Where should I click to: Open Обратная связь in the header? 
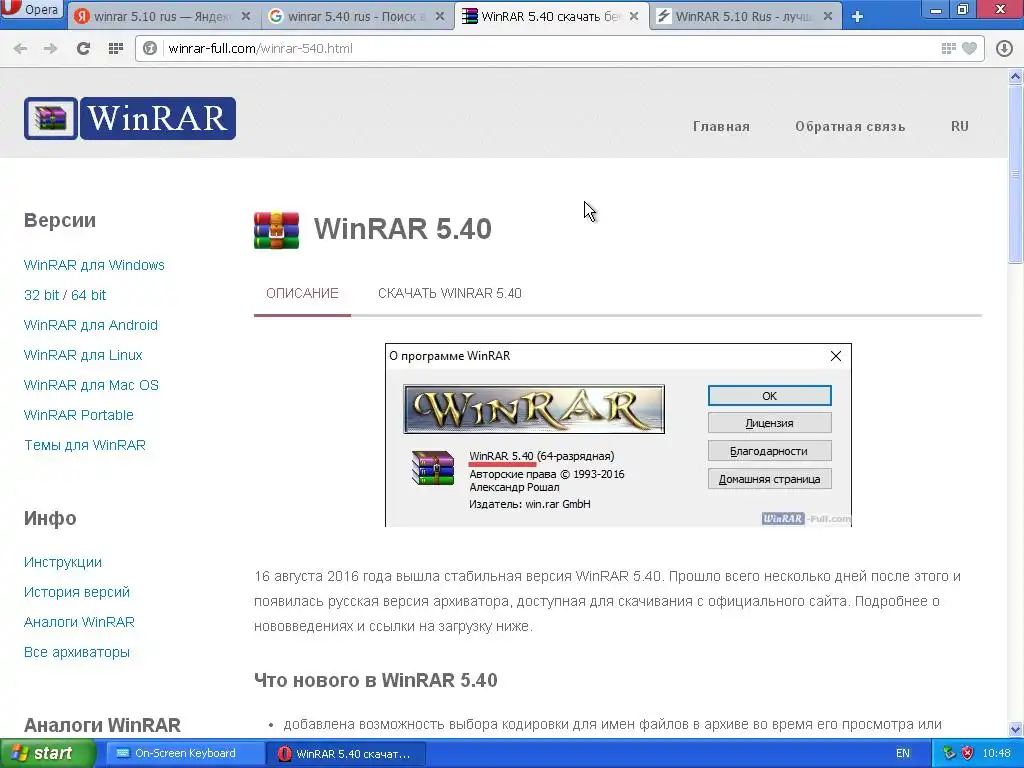pyautogui.click(x=850, y=126)
